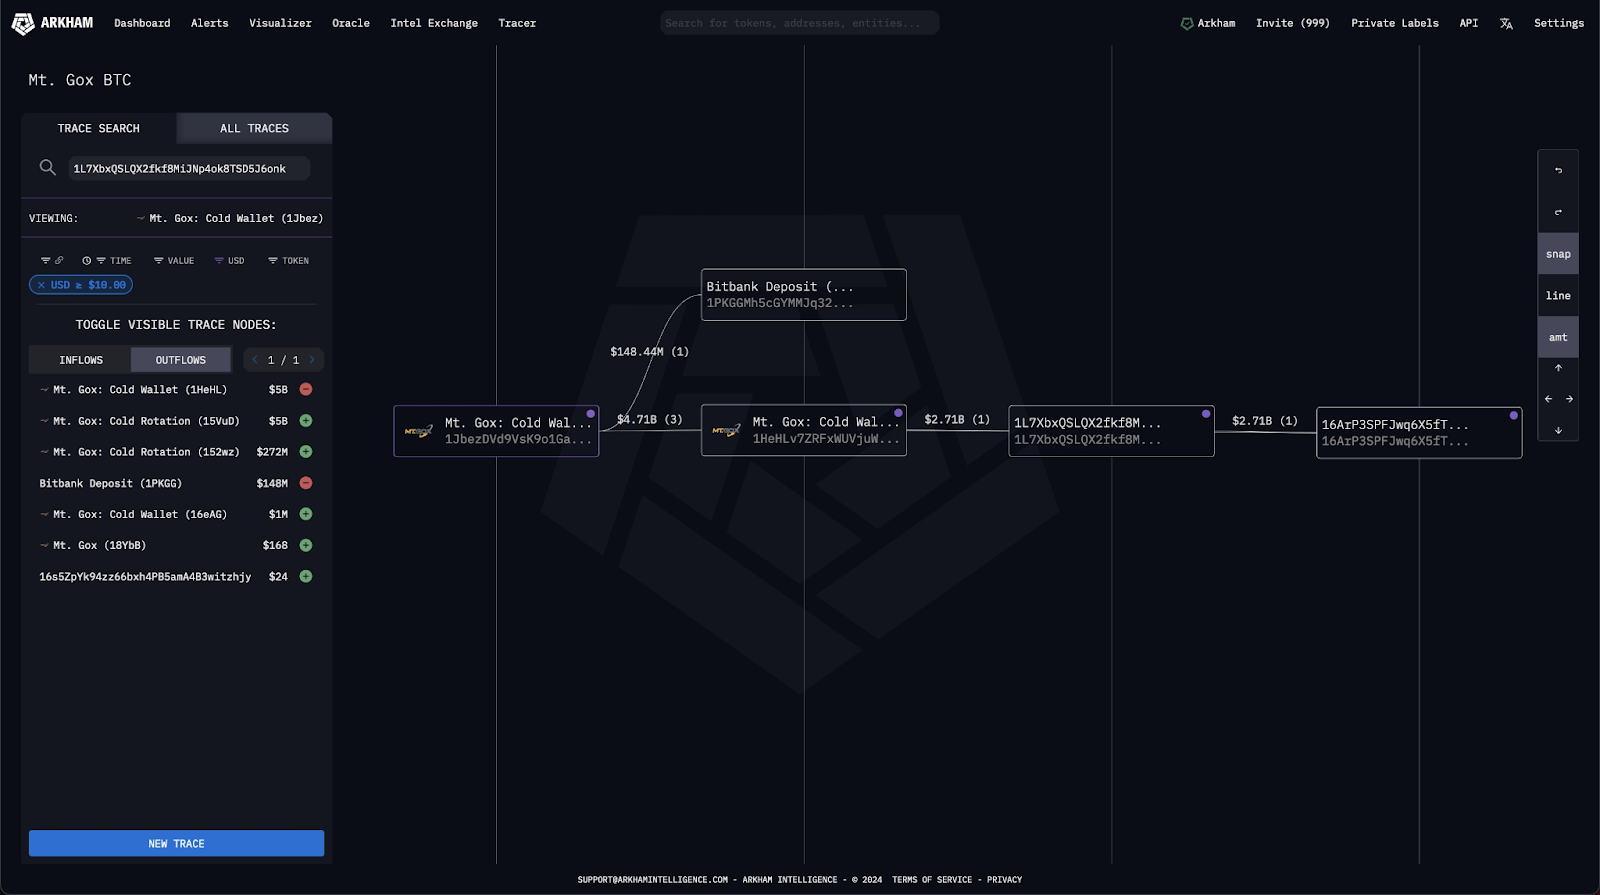This screenshot has height=895, width=1600.
Task: Open the VIEWING Mt. Gox: Cold Wallet selector
Action: [229, 218]
